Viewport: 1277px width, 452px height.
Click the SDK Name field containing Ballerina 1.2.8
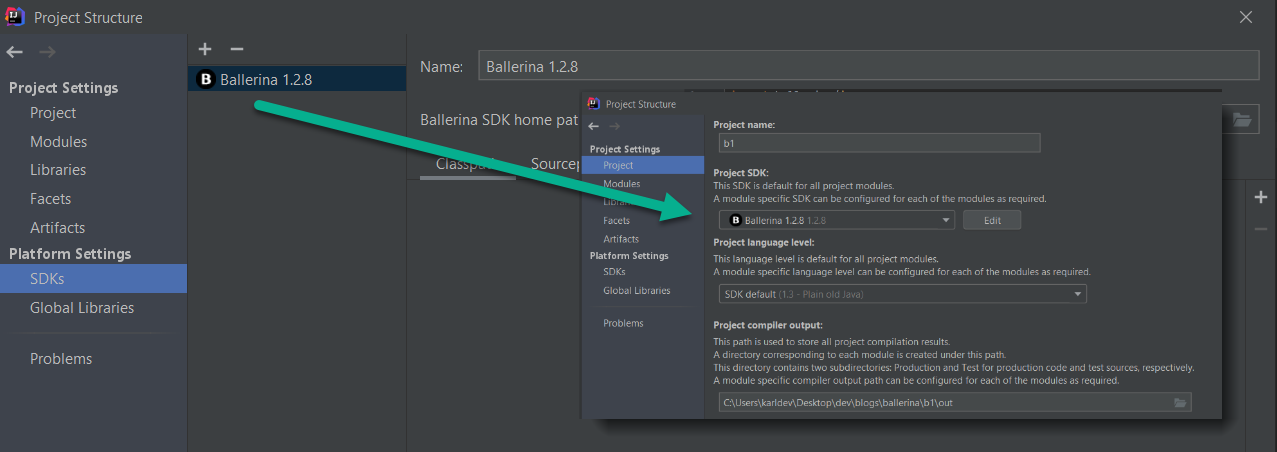[867, 66]
